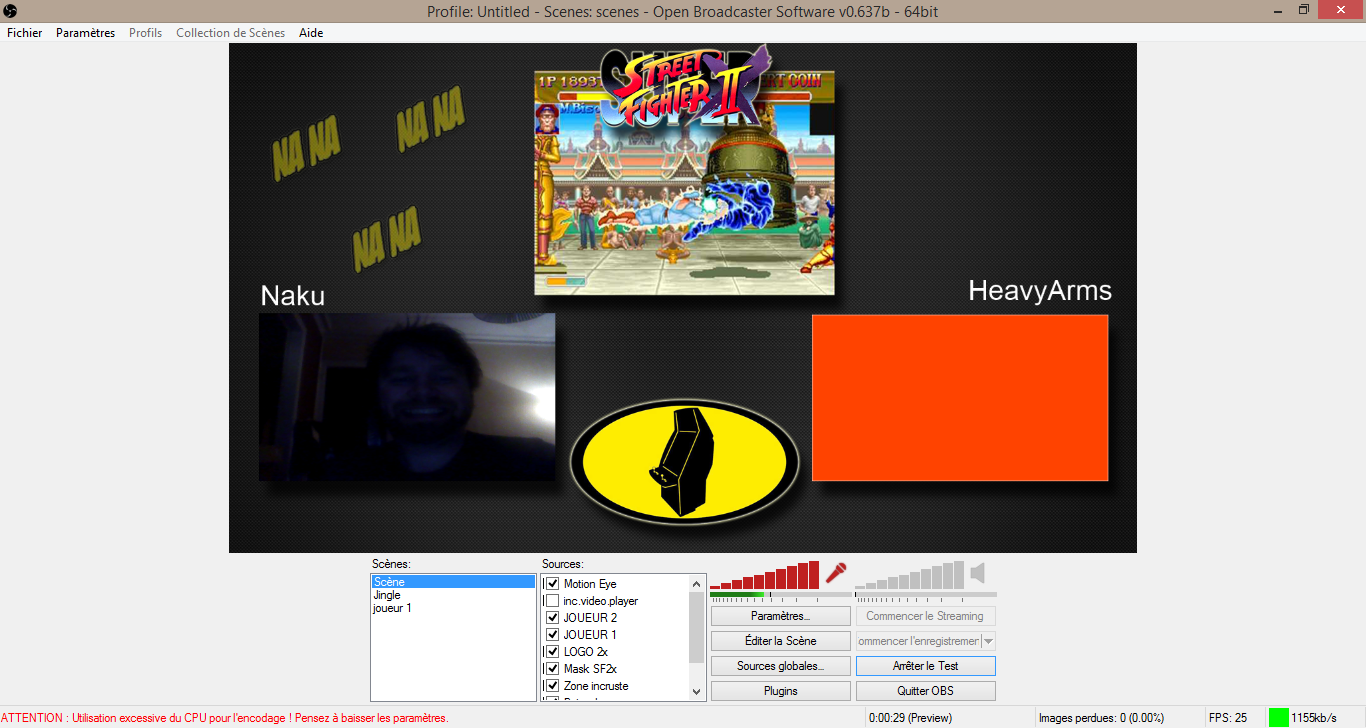The height and width of the screenshot is (728, 1366).
Task: Click the Arrêter le Test button
Action: [x=925, y=666]
